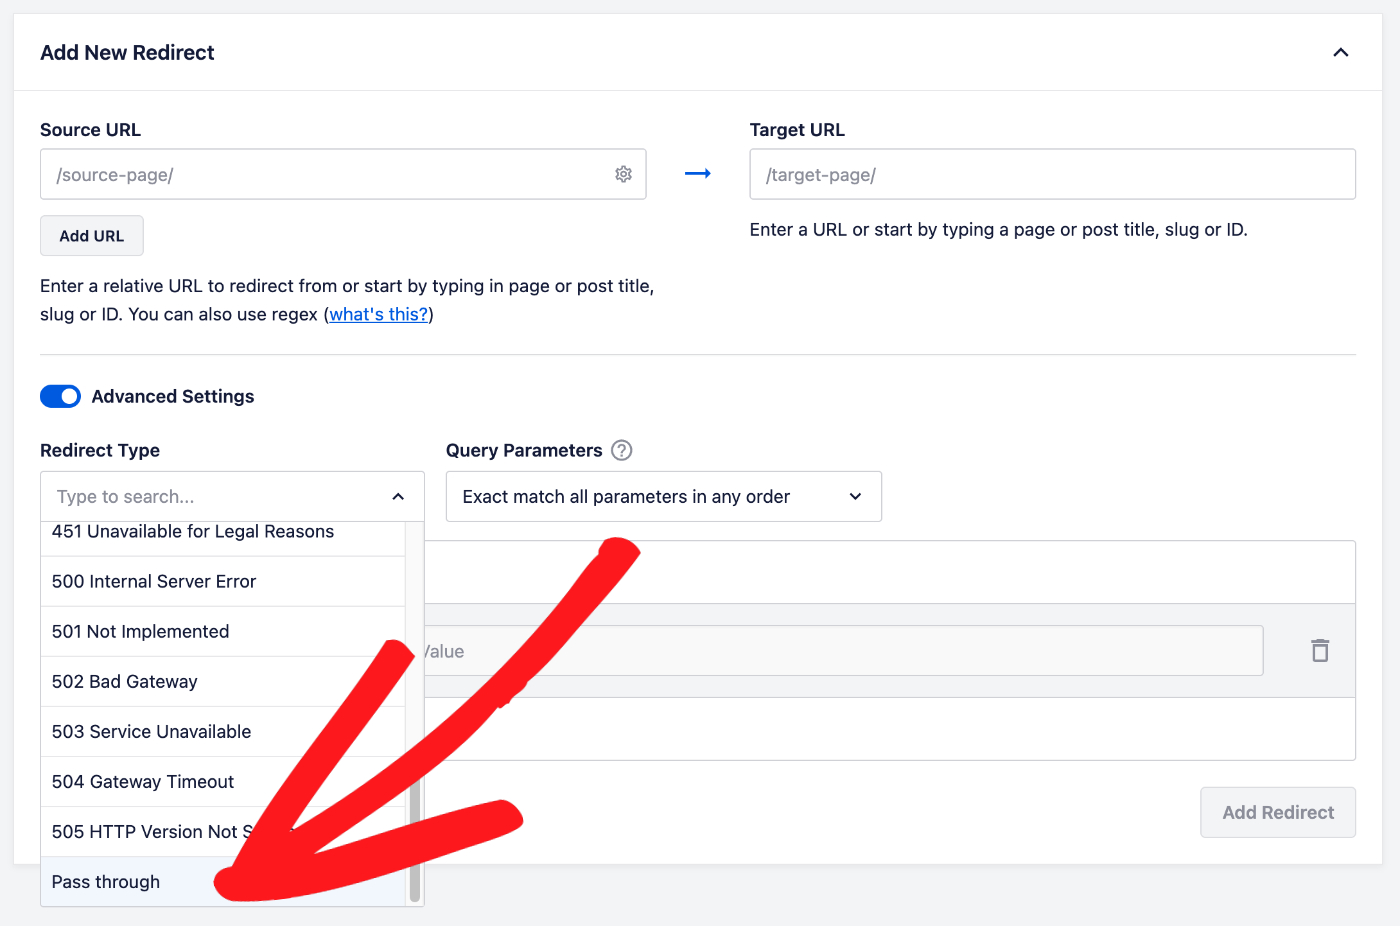Open the Source URL settings gear

click(623, 174)
